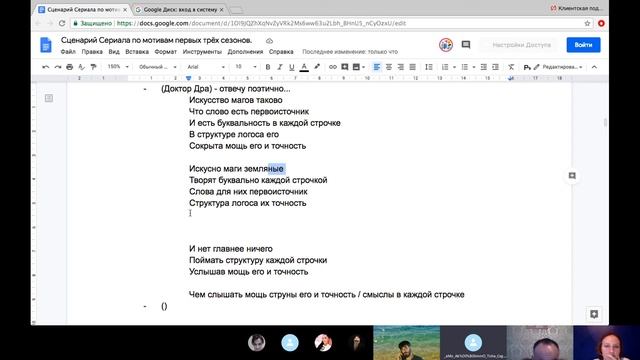Clear formatting from the selection
Image resolution: width=640 pixels, height=360 pixels.
pyautogui.click(x=511, y=67)
